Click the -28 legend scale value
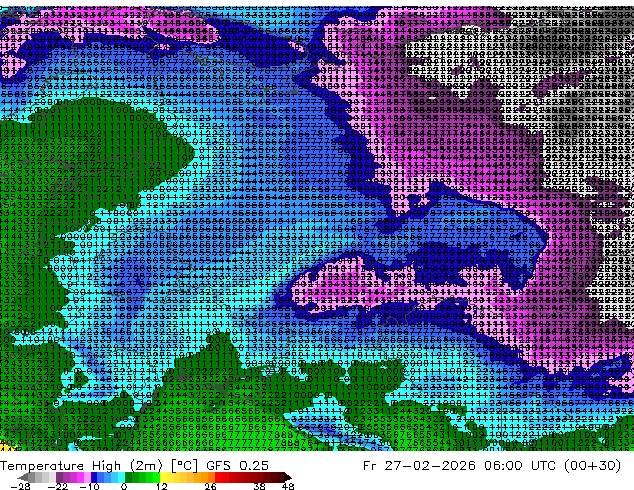 tap(20, 486)
